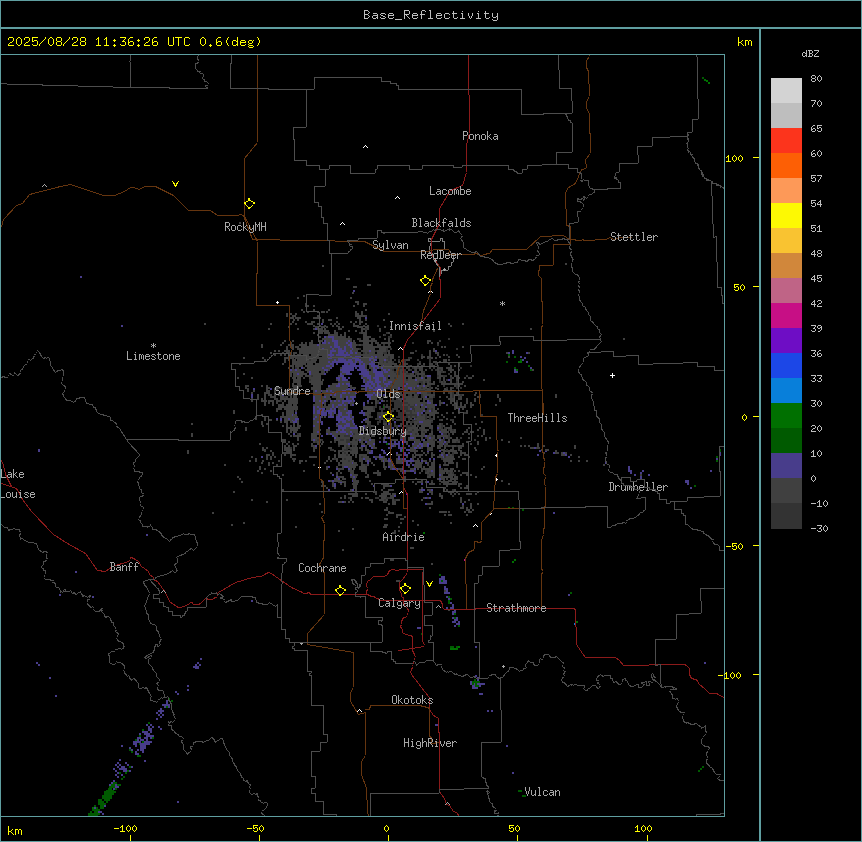The height and width of the screenshot is (842, 862).
Task: Click the Sylvan label on the map
Action: [390, 245]
